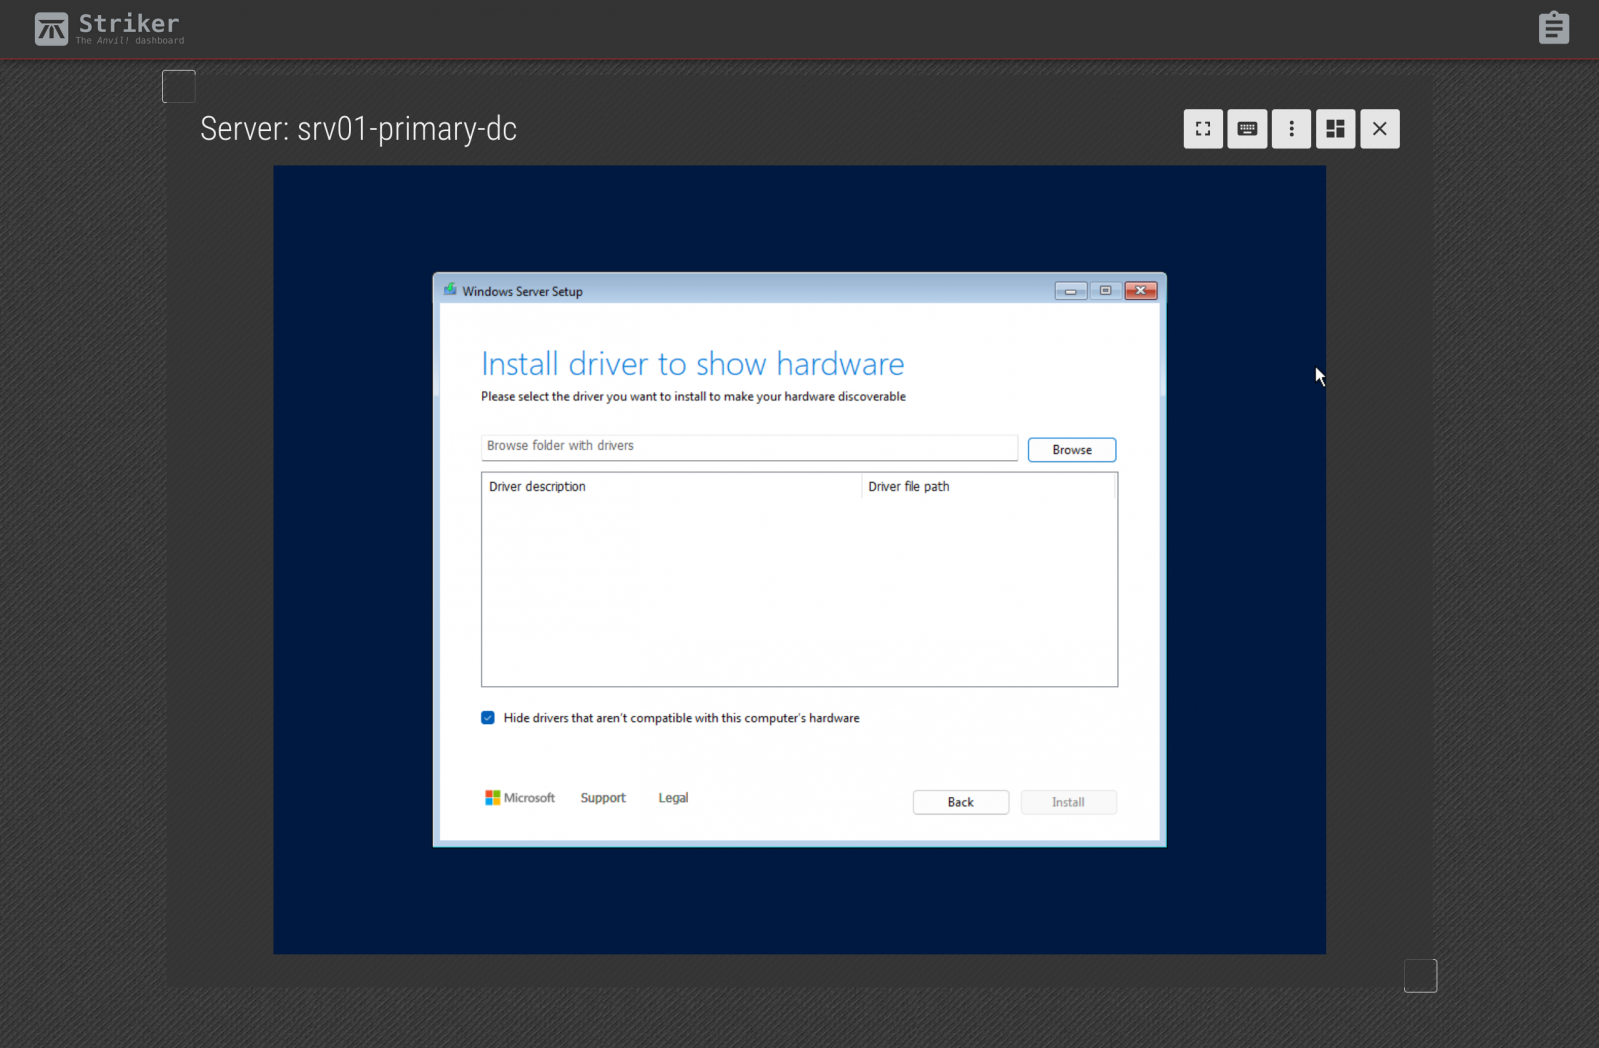Close the srv01-primary-dc server view
1599x1048 pixels.
click(x=1379, y=129)
